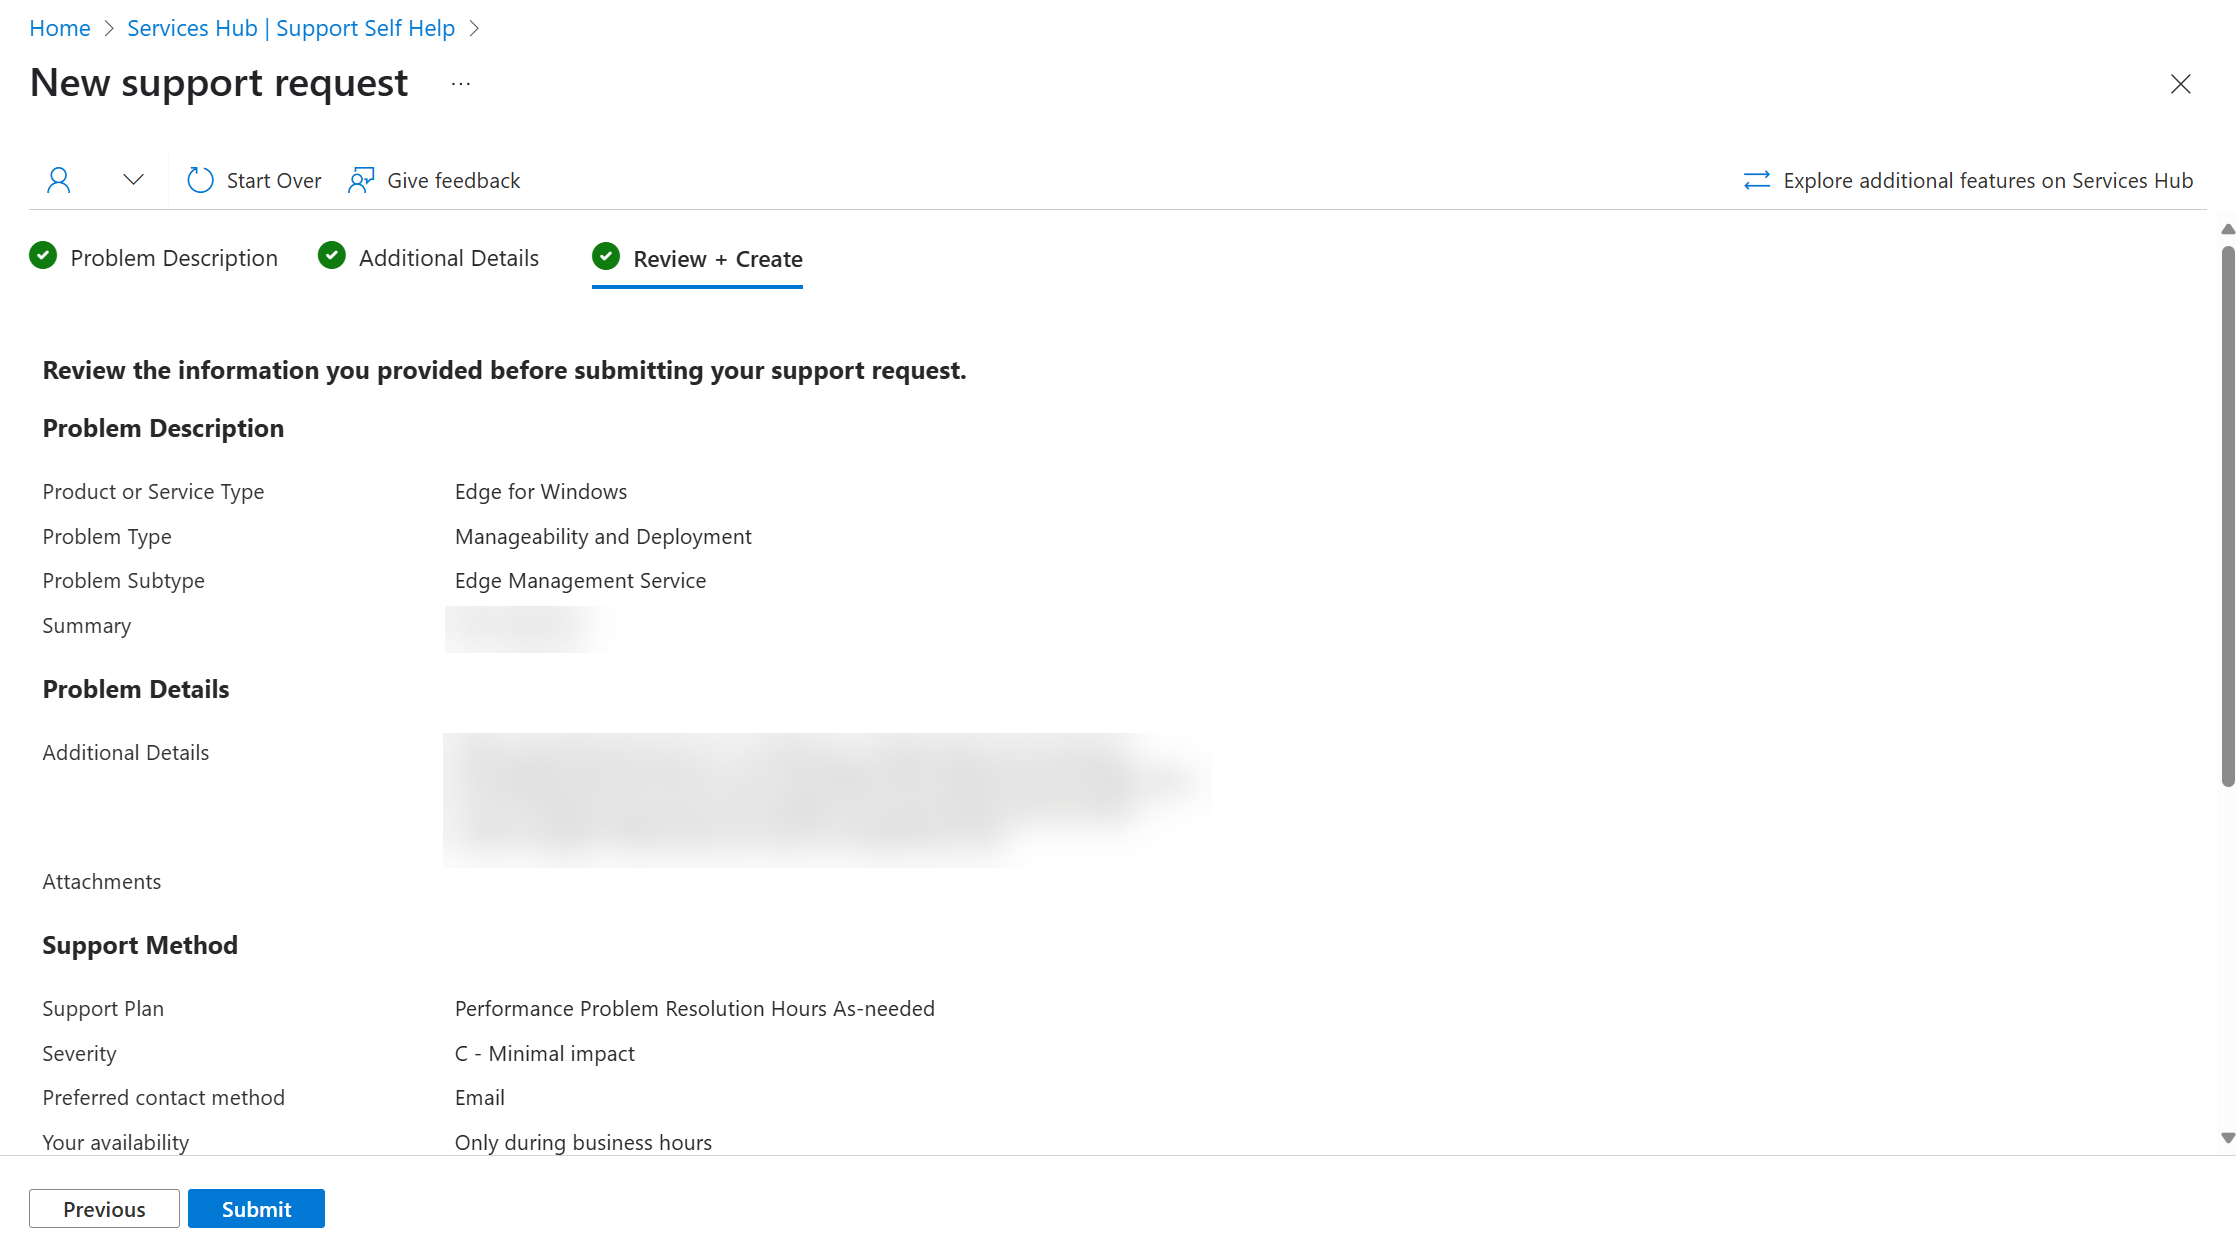Click the Review + Create checkmark icon
Screen dimensions: 2236x1240
coord(606,257)
